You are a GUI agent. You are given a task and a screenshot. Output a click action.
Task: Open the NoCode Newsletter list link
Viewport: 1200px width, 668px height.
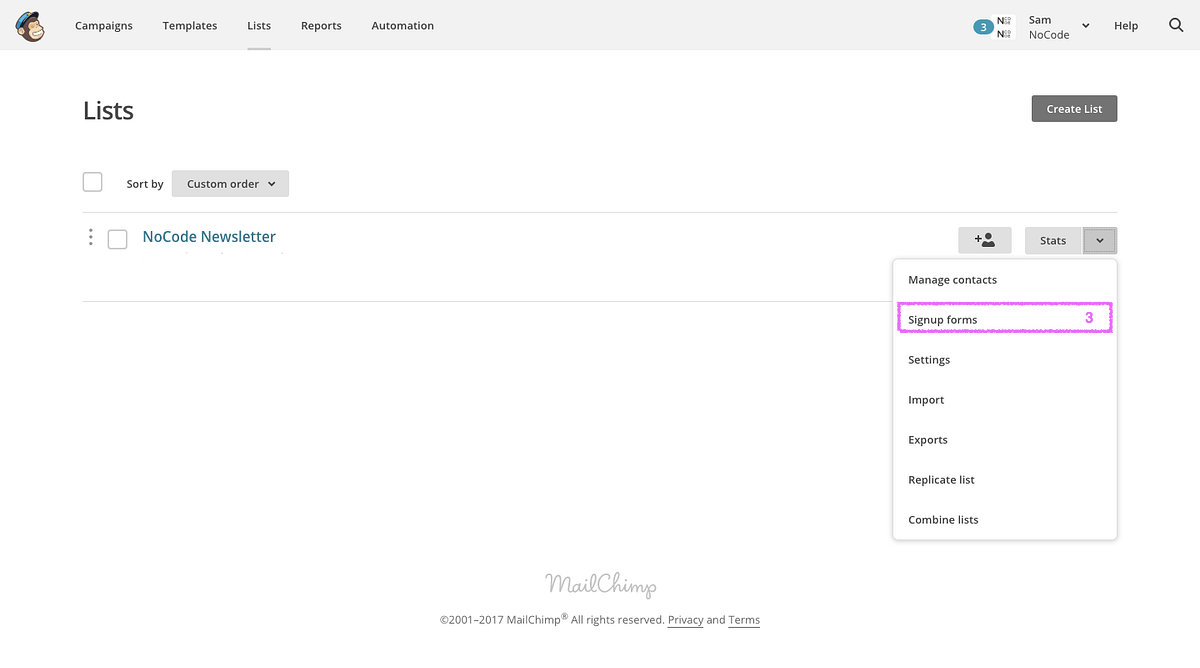[209, 237]
